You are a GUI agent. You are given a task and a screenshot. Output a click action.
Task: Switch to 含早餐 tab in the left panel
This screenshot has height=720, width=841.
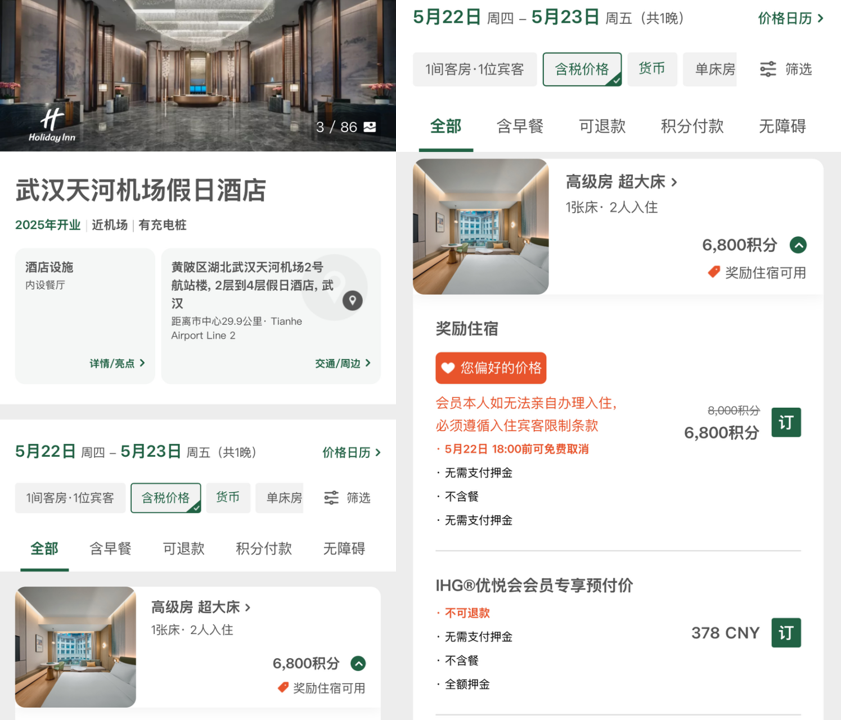coord(110,549)
